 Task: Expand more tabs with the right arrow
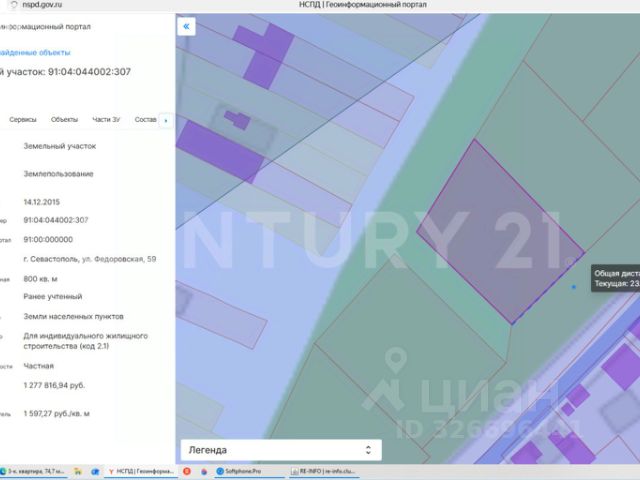click(x=166, y=120)
